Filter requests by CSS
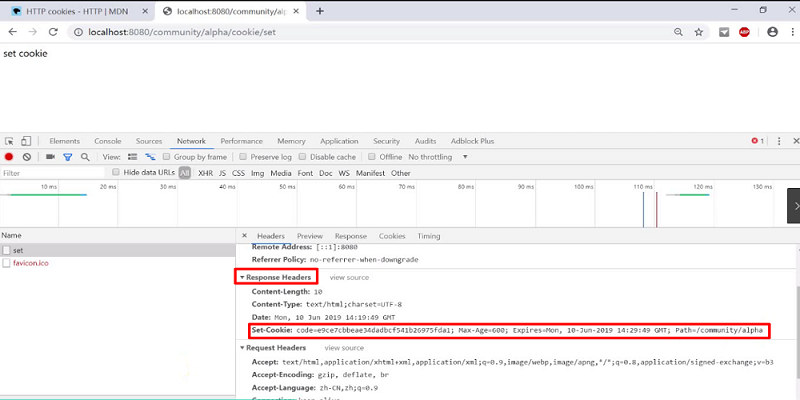 (x=238, y=173)
